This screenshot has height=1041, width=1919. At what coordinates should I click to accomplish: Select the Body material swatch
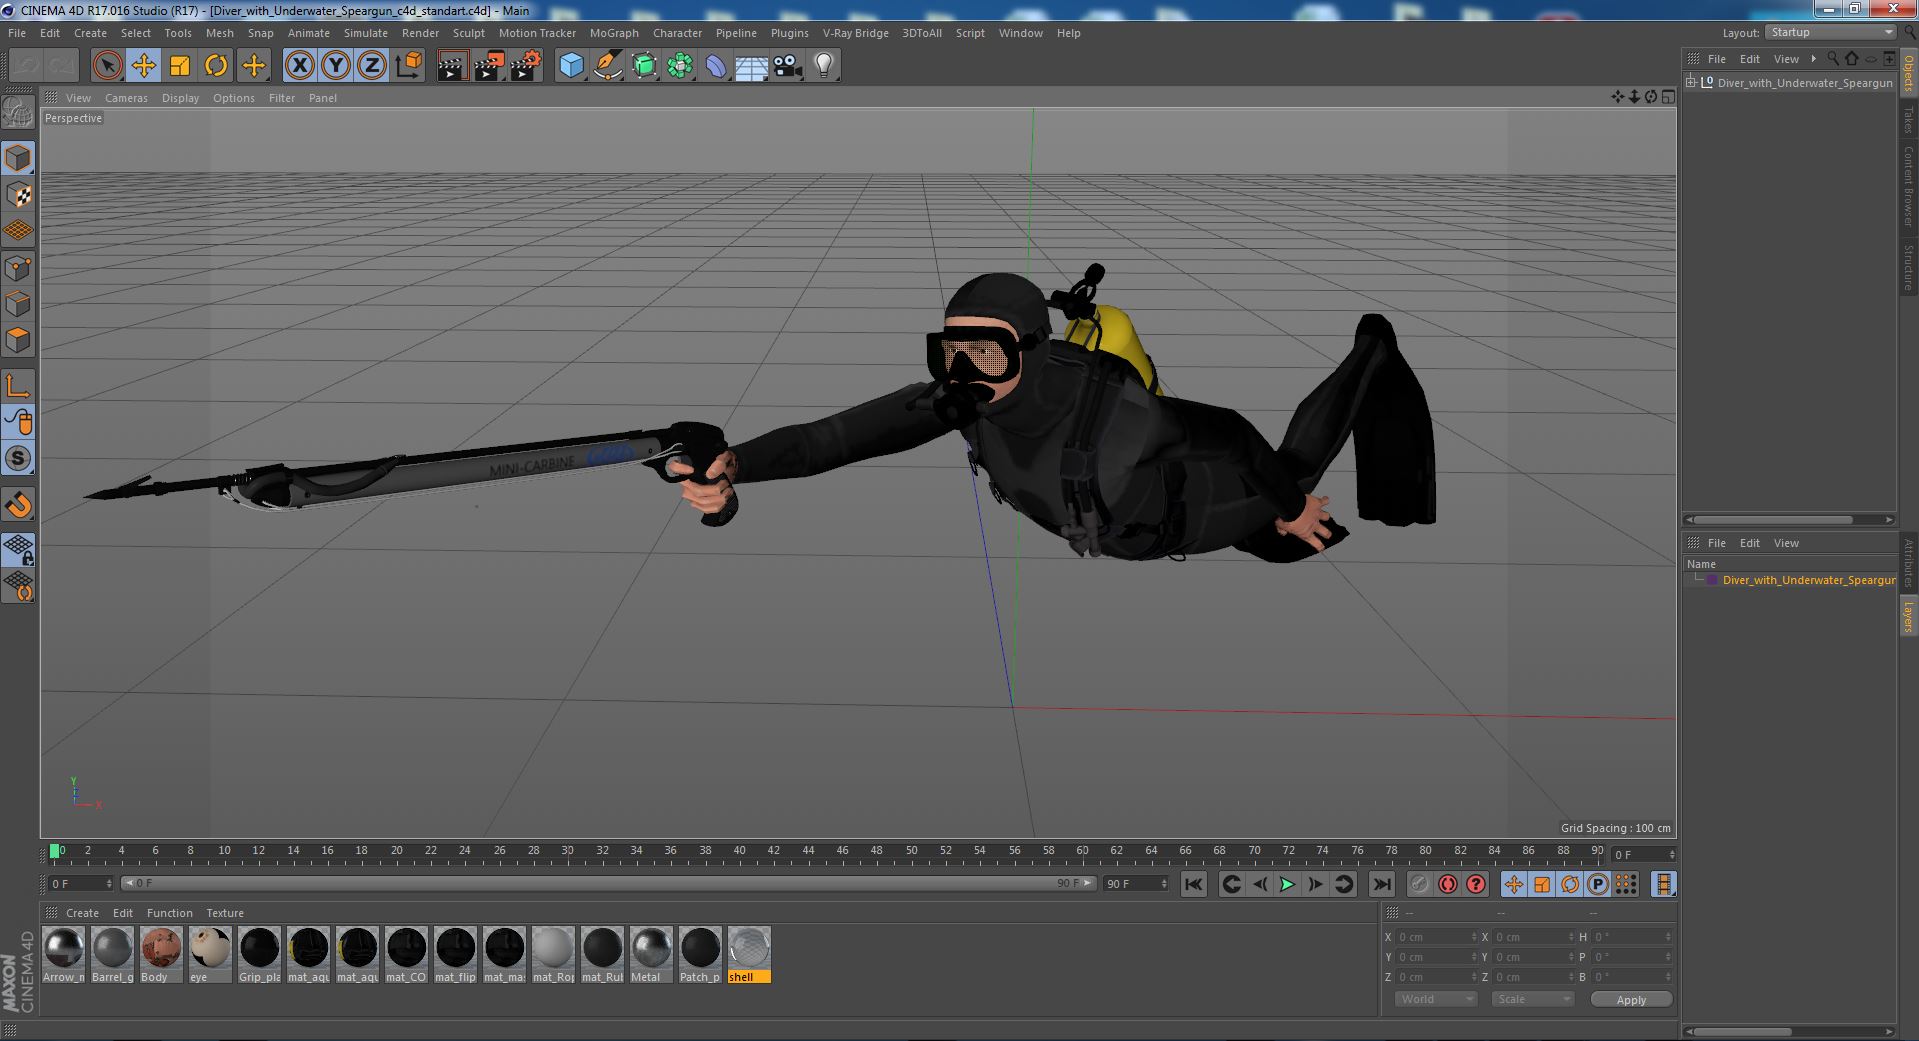tap(161, 955)
